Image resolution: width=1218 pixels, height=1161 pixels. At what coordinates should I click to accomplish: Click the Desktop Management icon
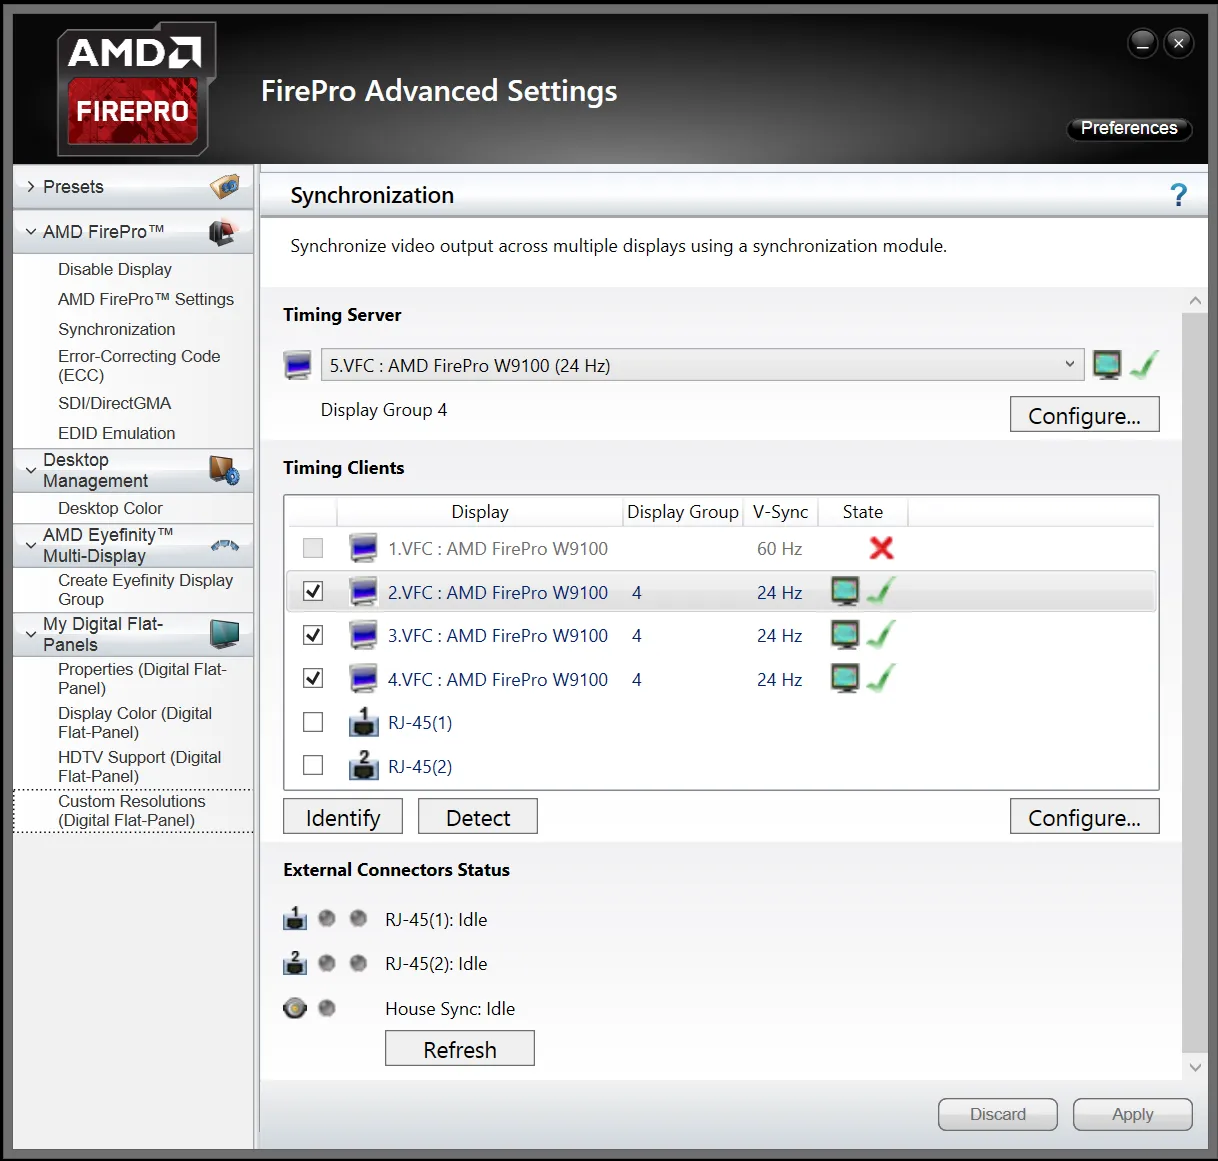pos(224,470)
